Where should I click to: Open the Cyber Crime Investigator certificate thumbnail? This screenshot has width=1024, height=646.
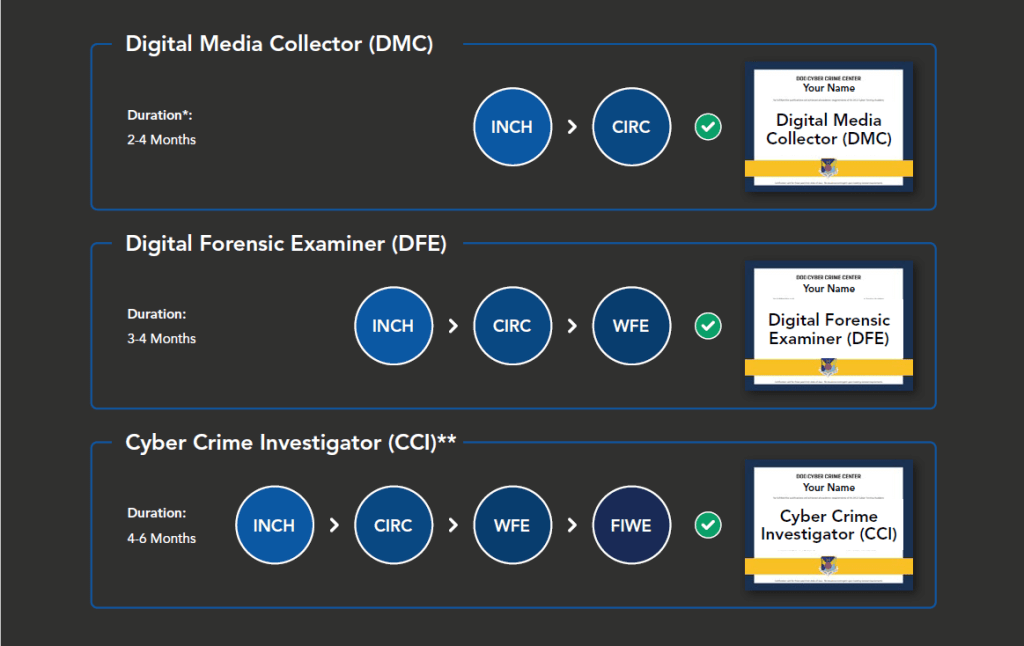[x=828, y=525]
